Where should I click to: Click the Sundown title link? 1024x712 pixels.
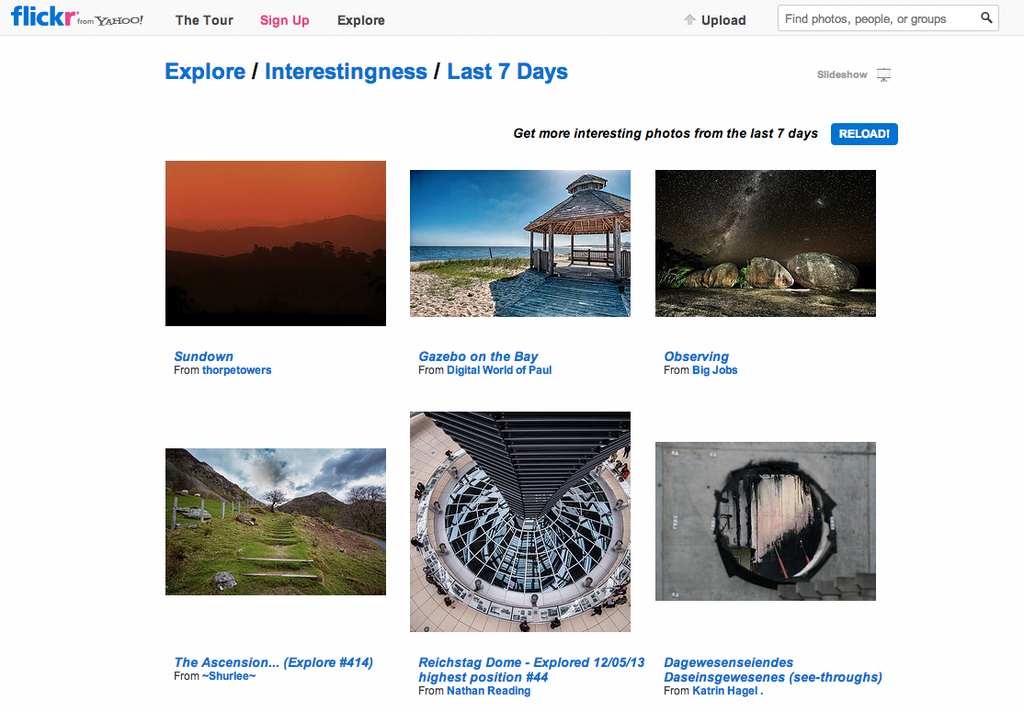[204, 357]
